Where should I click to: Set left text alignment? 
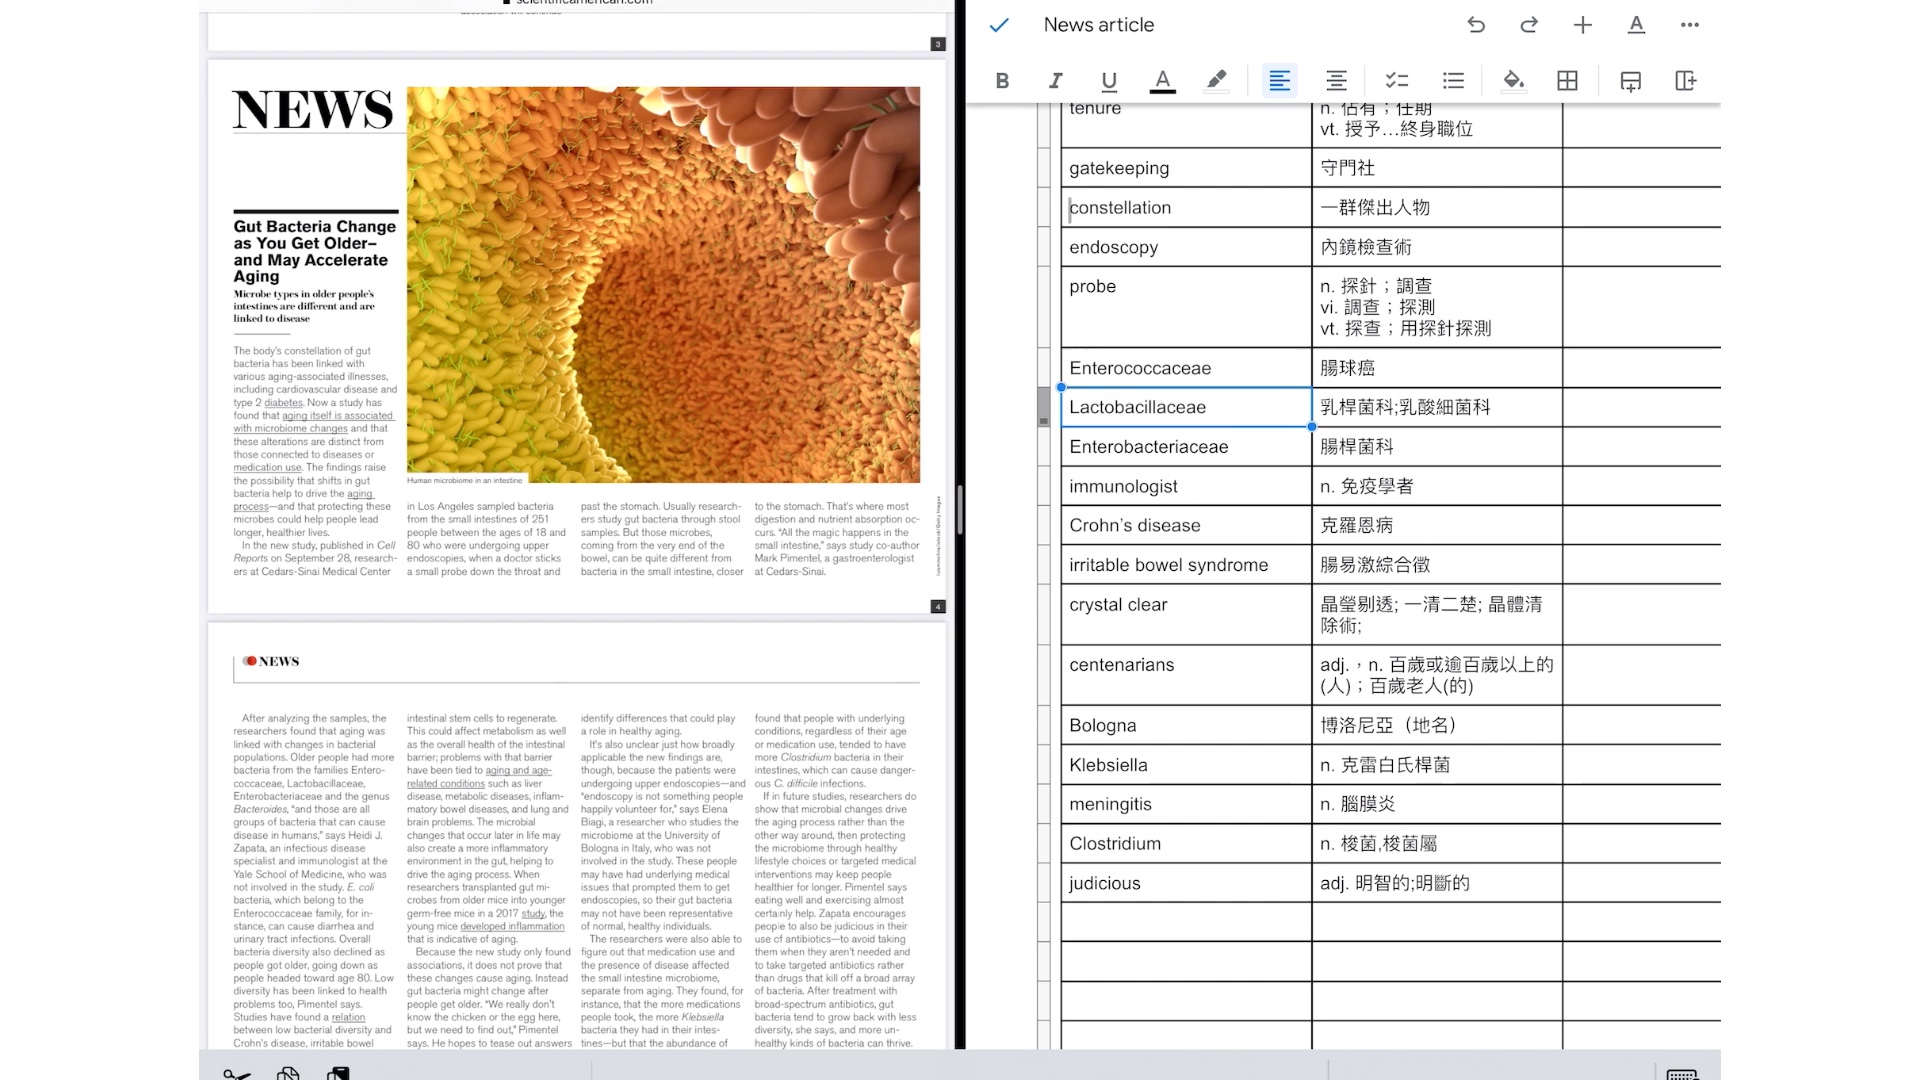(x=1279, y=81)
